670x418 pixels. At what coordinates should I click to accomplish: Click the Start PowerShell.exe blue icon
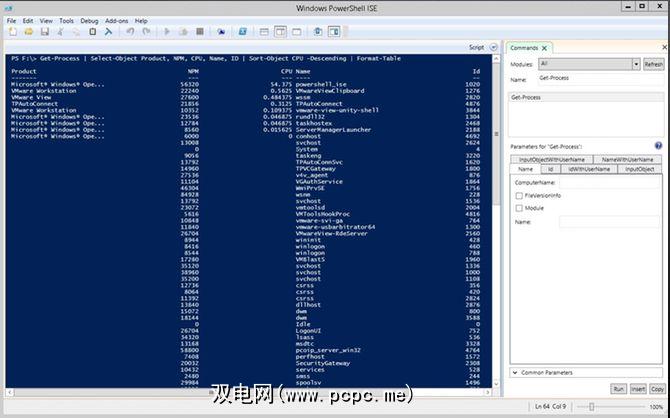point(242,32)
